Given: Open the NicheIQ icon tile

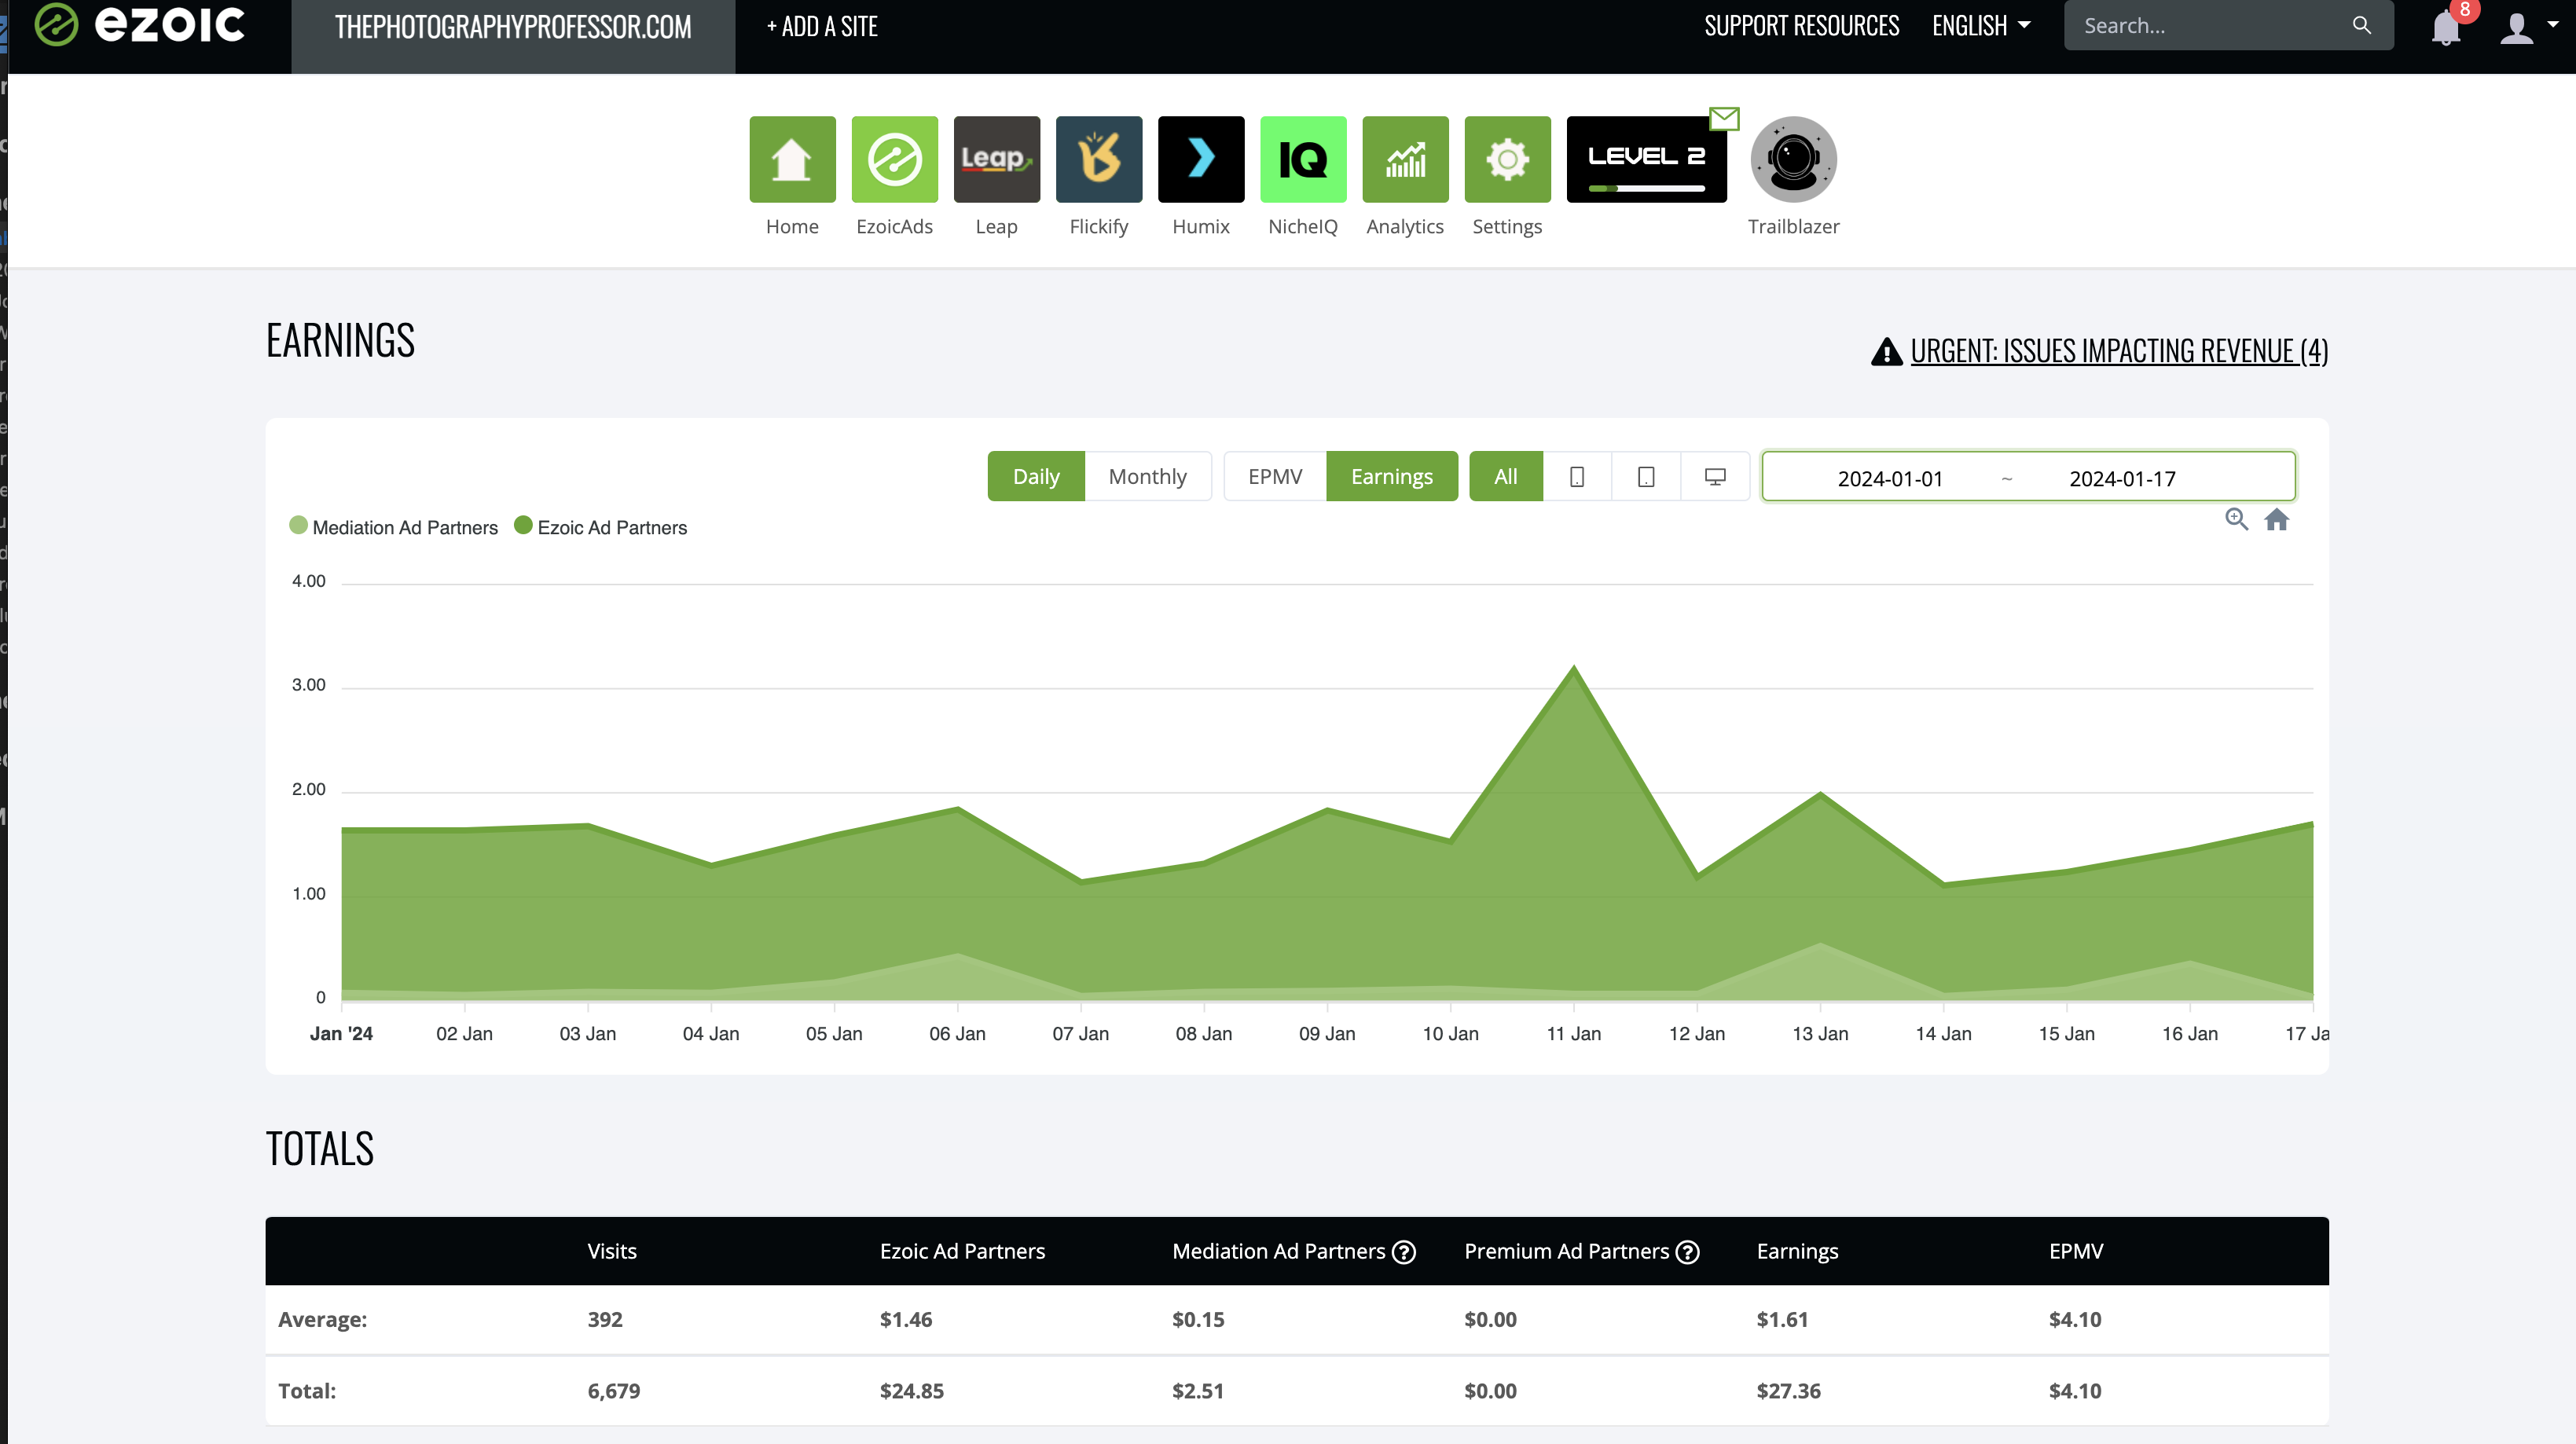Looking at the screenshot, I should coord(1302,159).
